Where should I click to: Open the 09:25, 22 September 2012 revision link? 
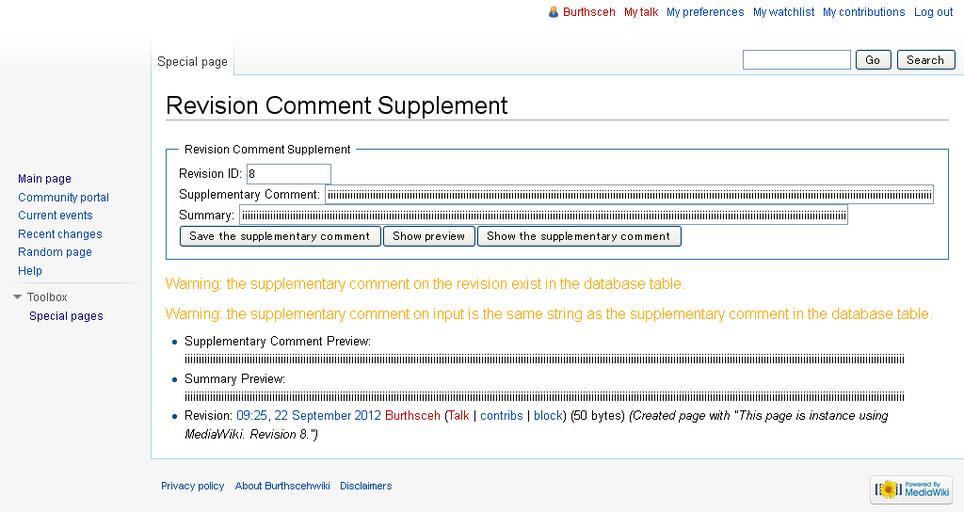[309, 416]
